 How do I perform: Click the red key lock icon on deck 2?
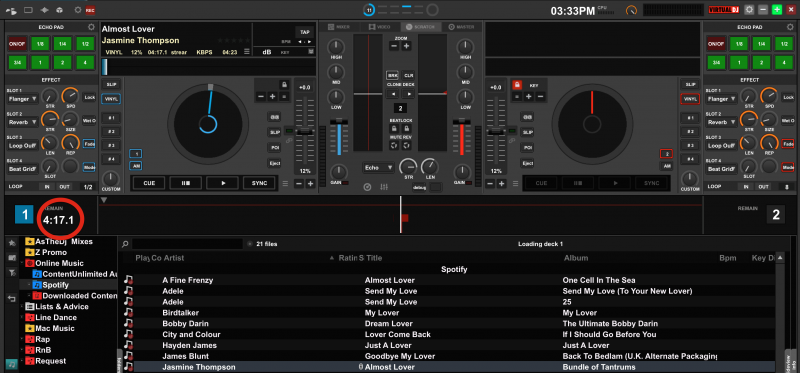point(517,85)
